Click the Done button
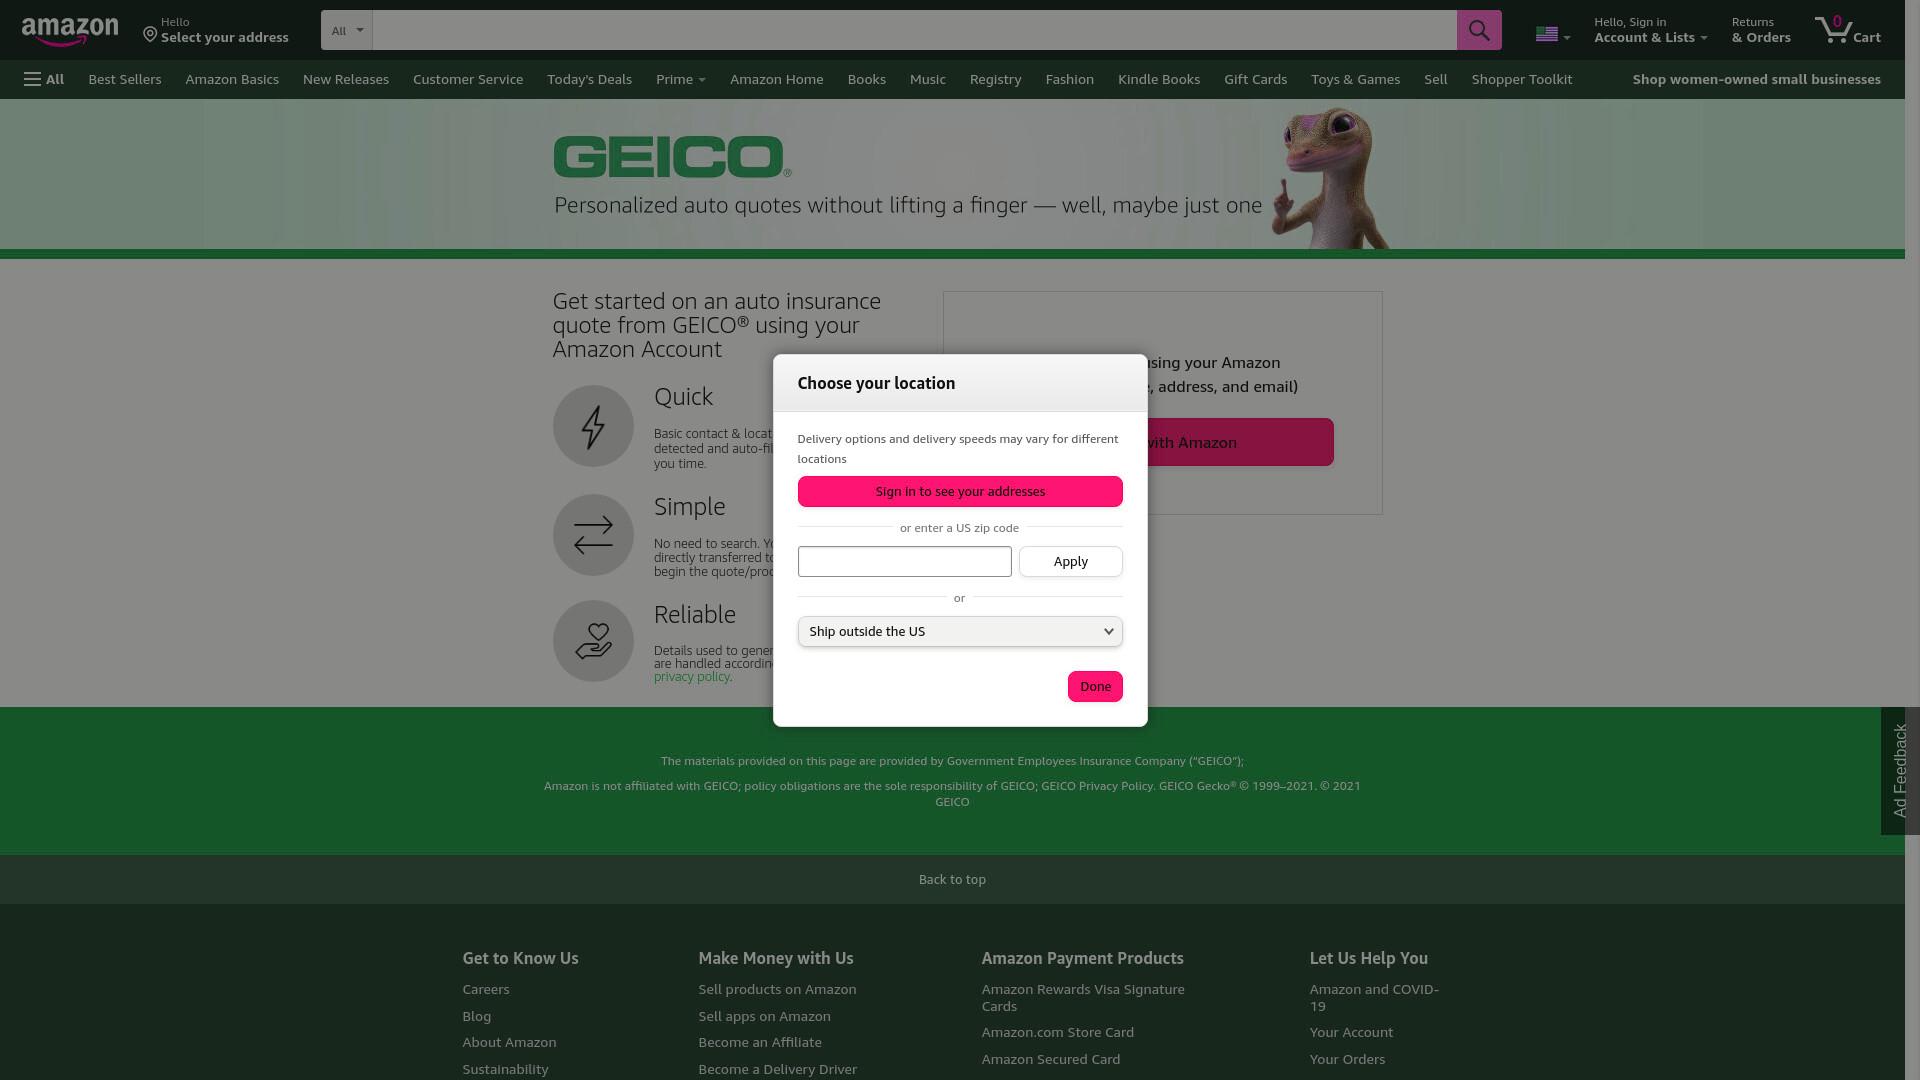 [1095, 686]
